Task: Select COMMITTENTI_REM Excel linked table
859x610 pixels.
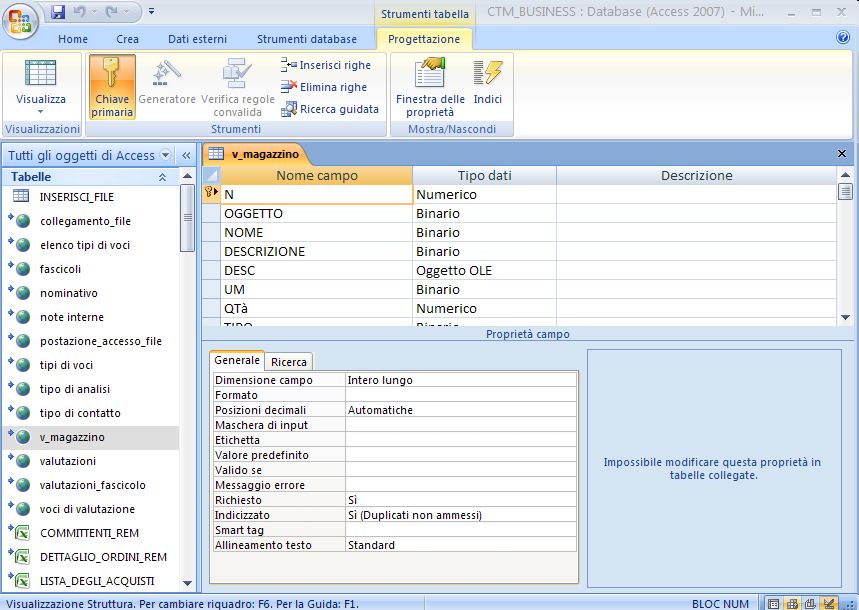Action: [90, 533]
